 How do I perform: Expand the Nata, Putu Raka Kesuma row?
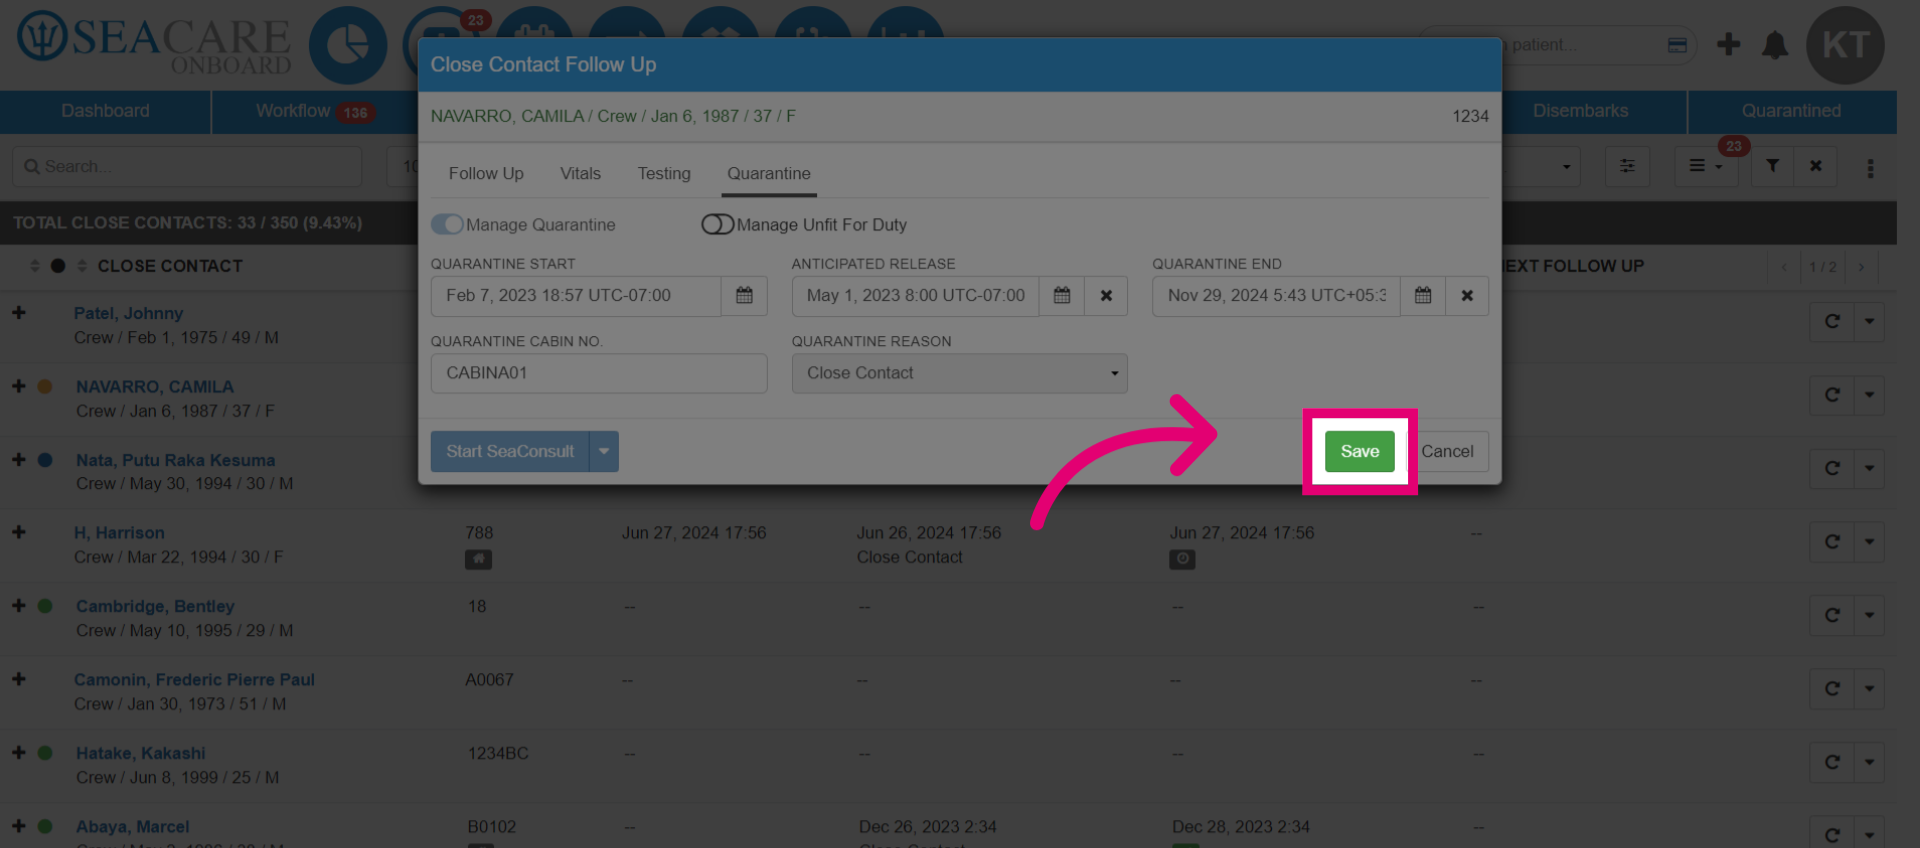coord(19,460)
